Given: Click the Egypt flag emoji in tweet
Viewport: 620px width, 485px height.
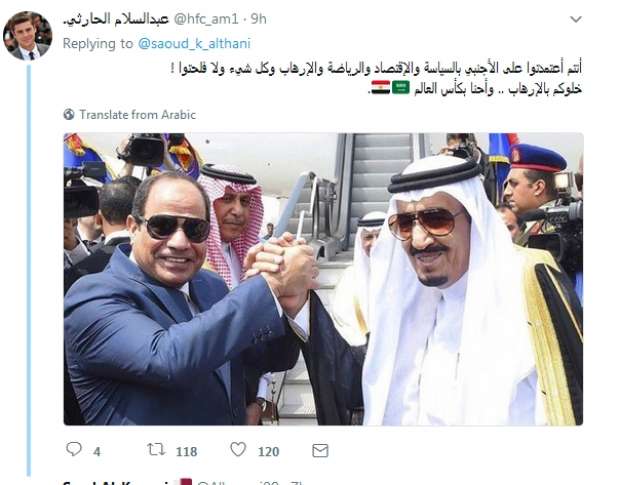Looking at the screenshot, I should tap(380, 87).
